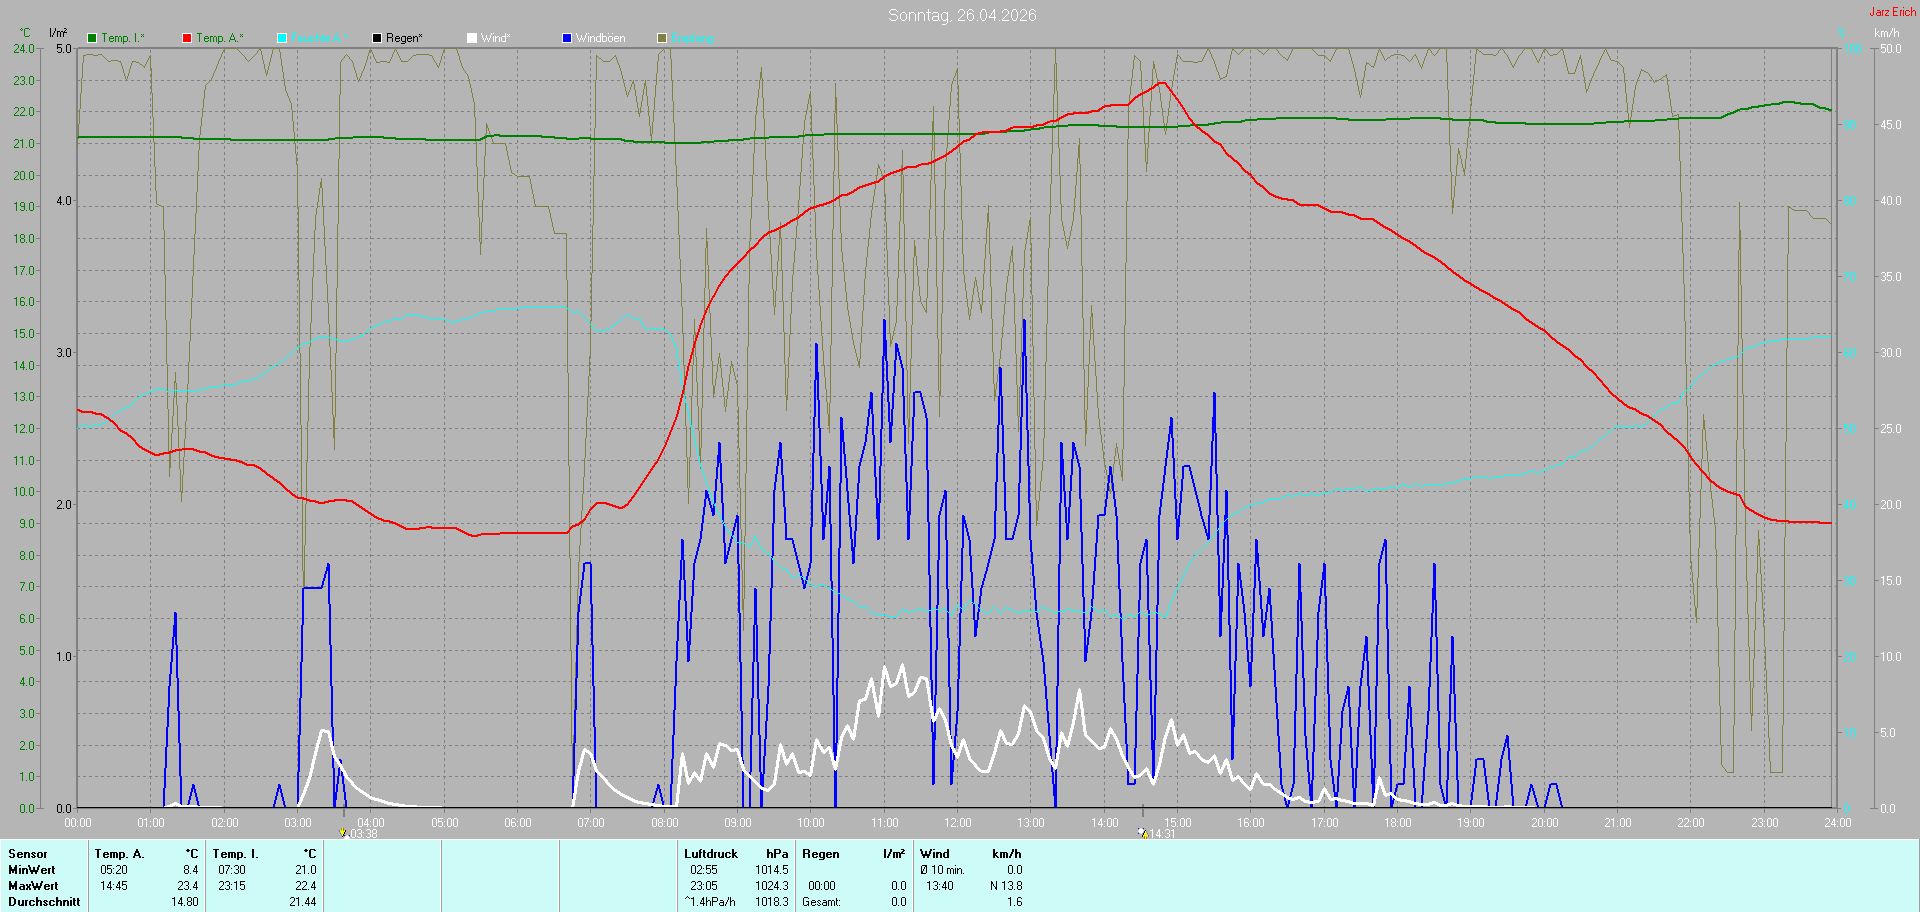The width and height of the screenshot is (1920, 912).
Task: Click the cyan Feuchte A. legend swatch
Action: [282, 38]
